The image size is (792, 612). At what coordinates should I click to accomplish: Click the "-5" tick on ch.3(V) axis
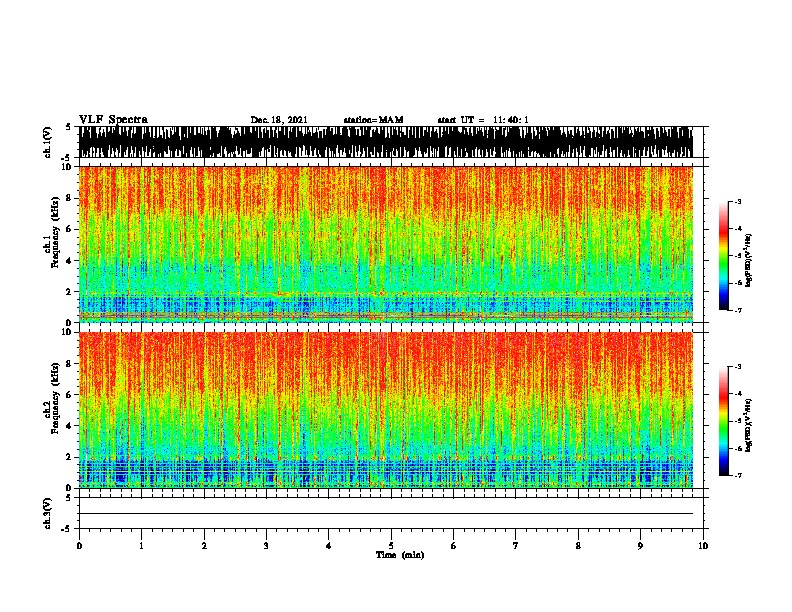pyautogui.click(x=67, y=529)
